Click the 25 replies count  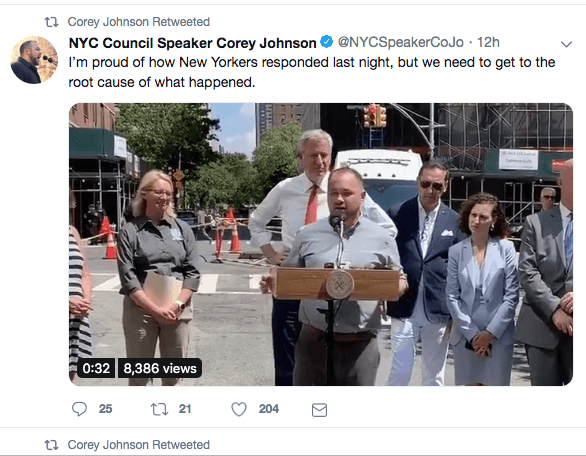(x=105, y=409)
